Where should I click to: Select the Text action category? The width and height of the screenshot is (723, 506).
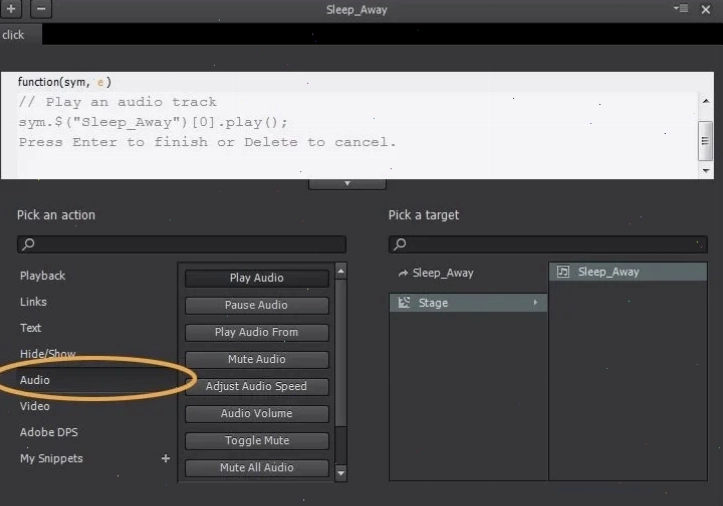[30, 328]
